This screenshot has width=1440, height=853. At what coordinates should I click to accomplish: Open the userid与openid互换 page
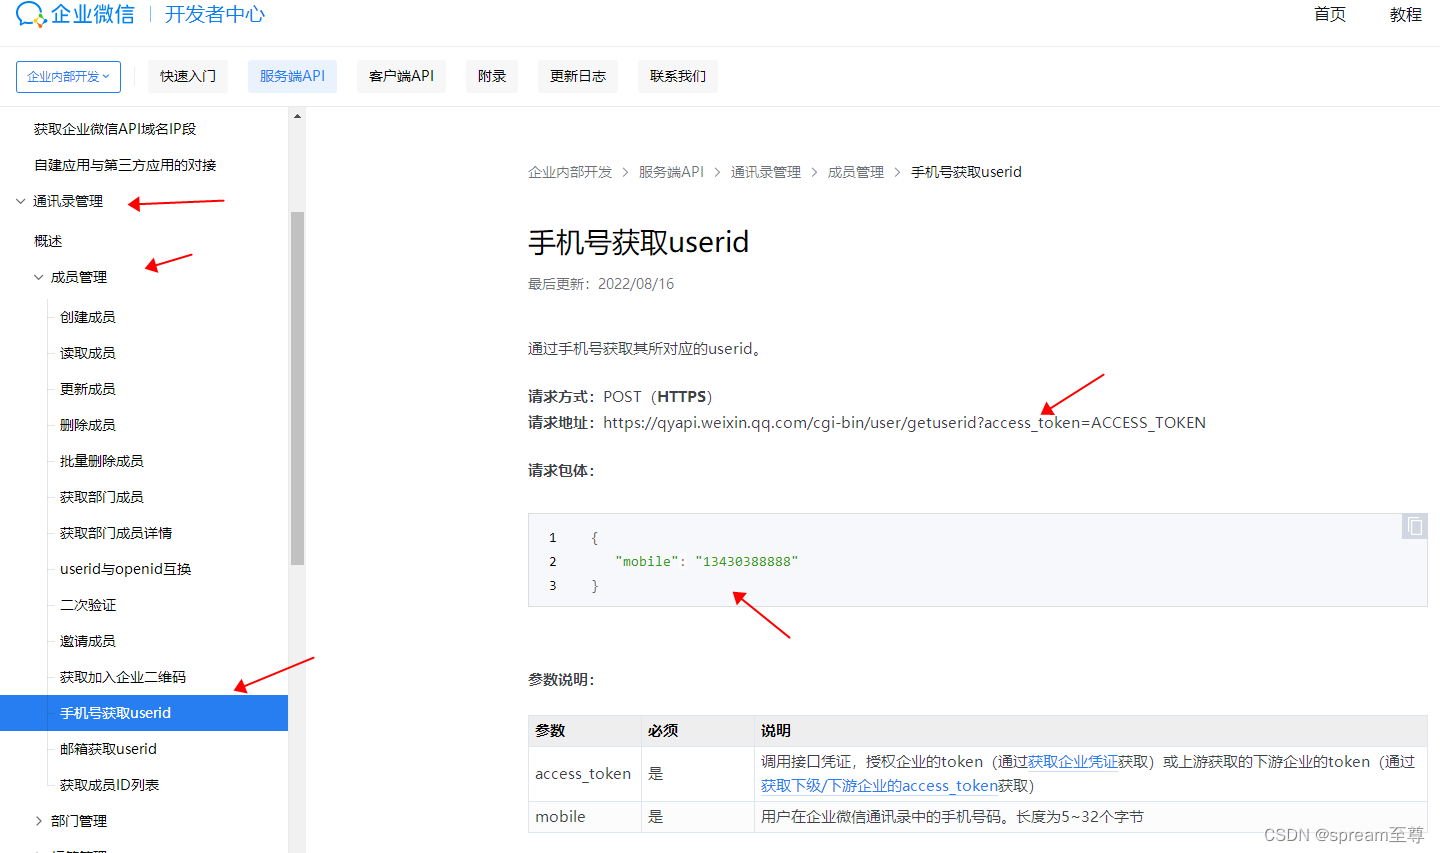[126, 569]
